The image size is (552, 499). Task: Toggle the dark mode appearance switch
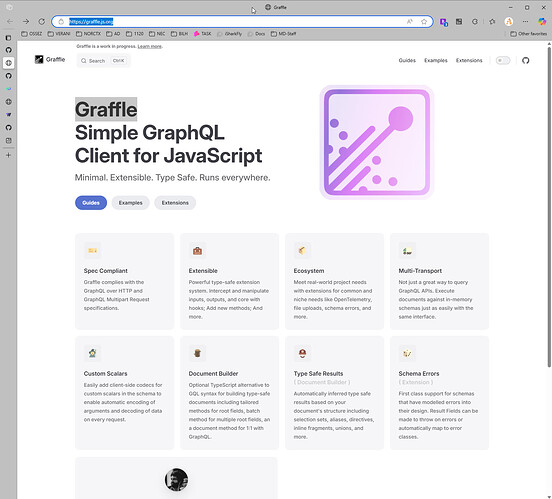pyautogui.click(x=503, y=61)
